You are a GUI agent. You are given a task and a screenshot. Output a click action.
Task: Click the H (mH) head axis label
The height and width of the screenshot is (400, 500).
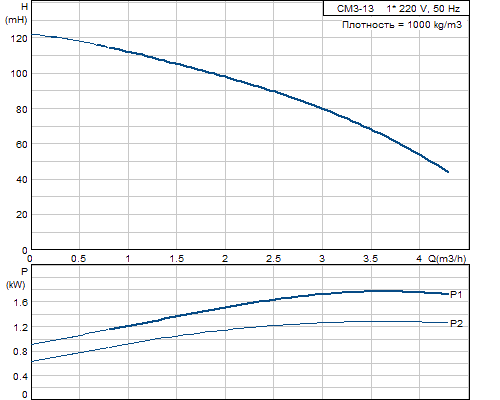(16, 13)
